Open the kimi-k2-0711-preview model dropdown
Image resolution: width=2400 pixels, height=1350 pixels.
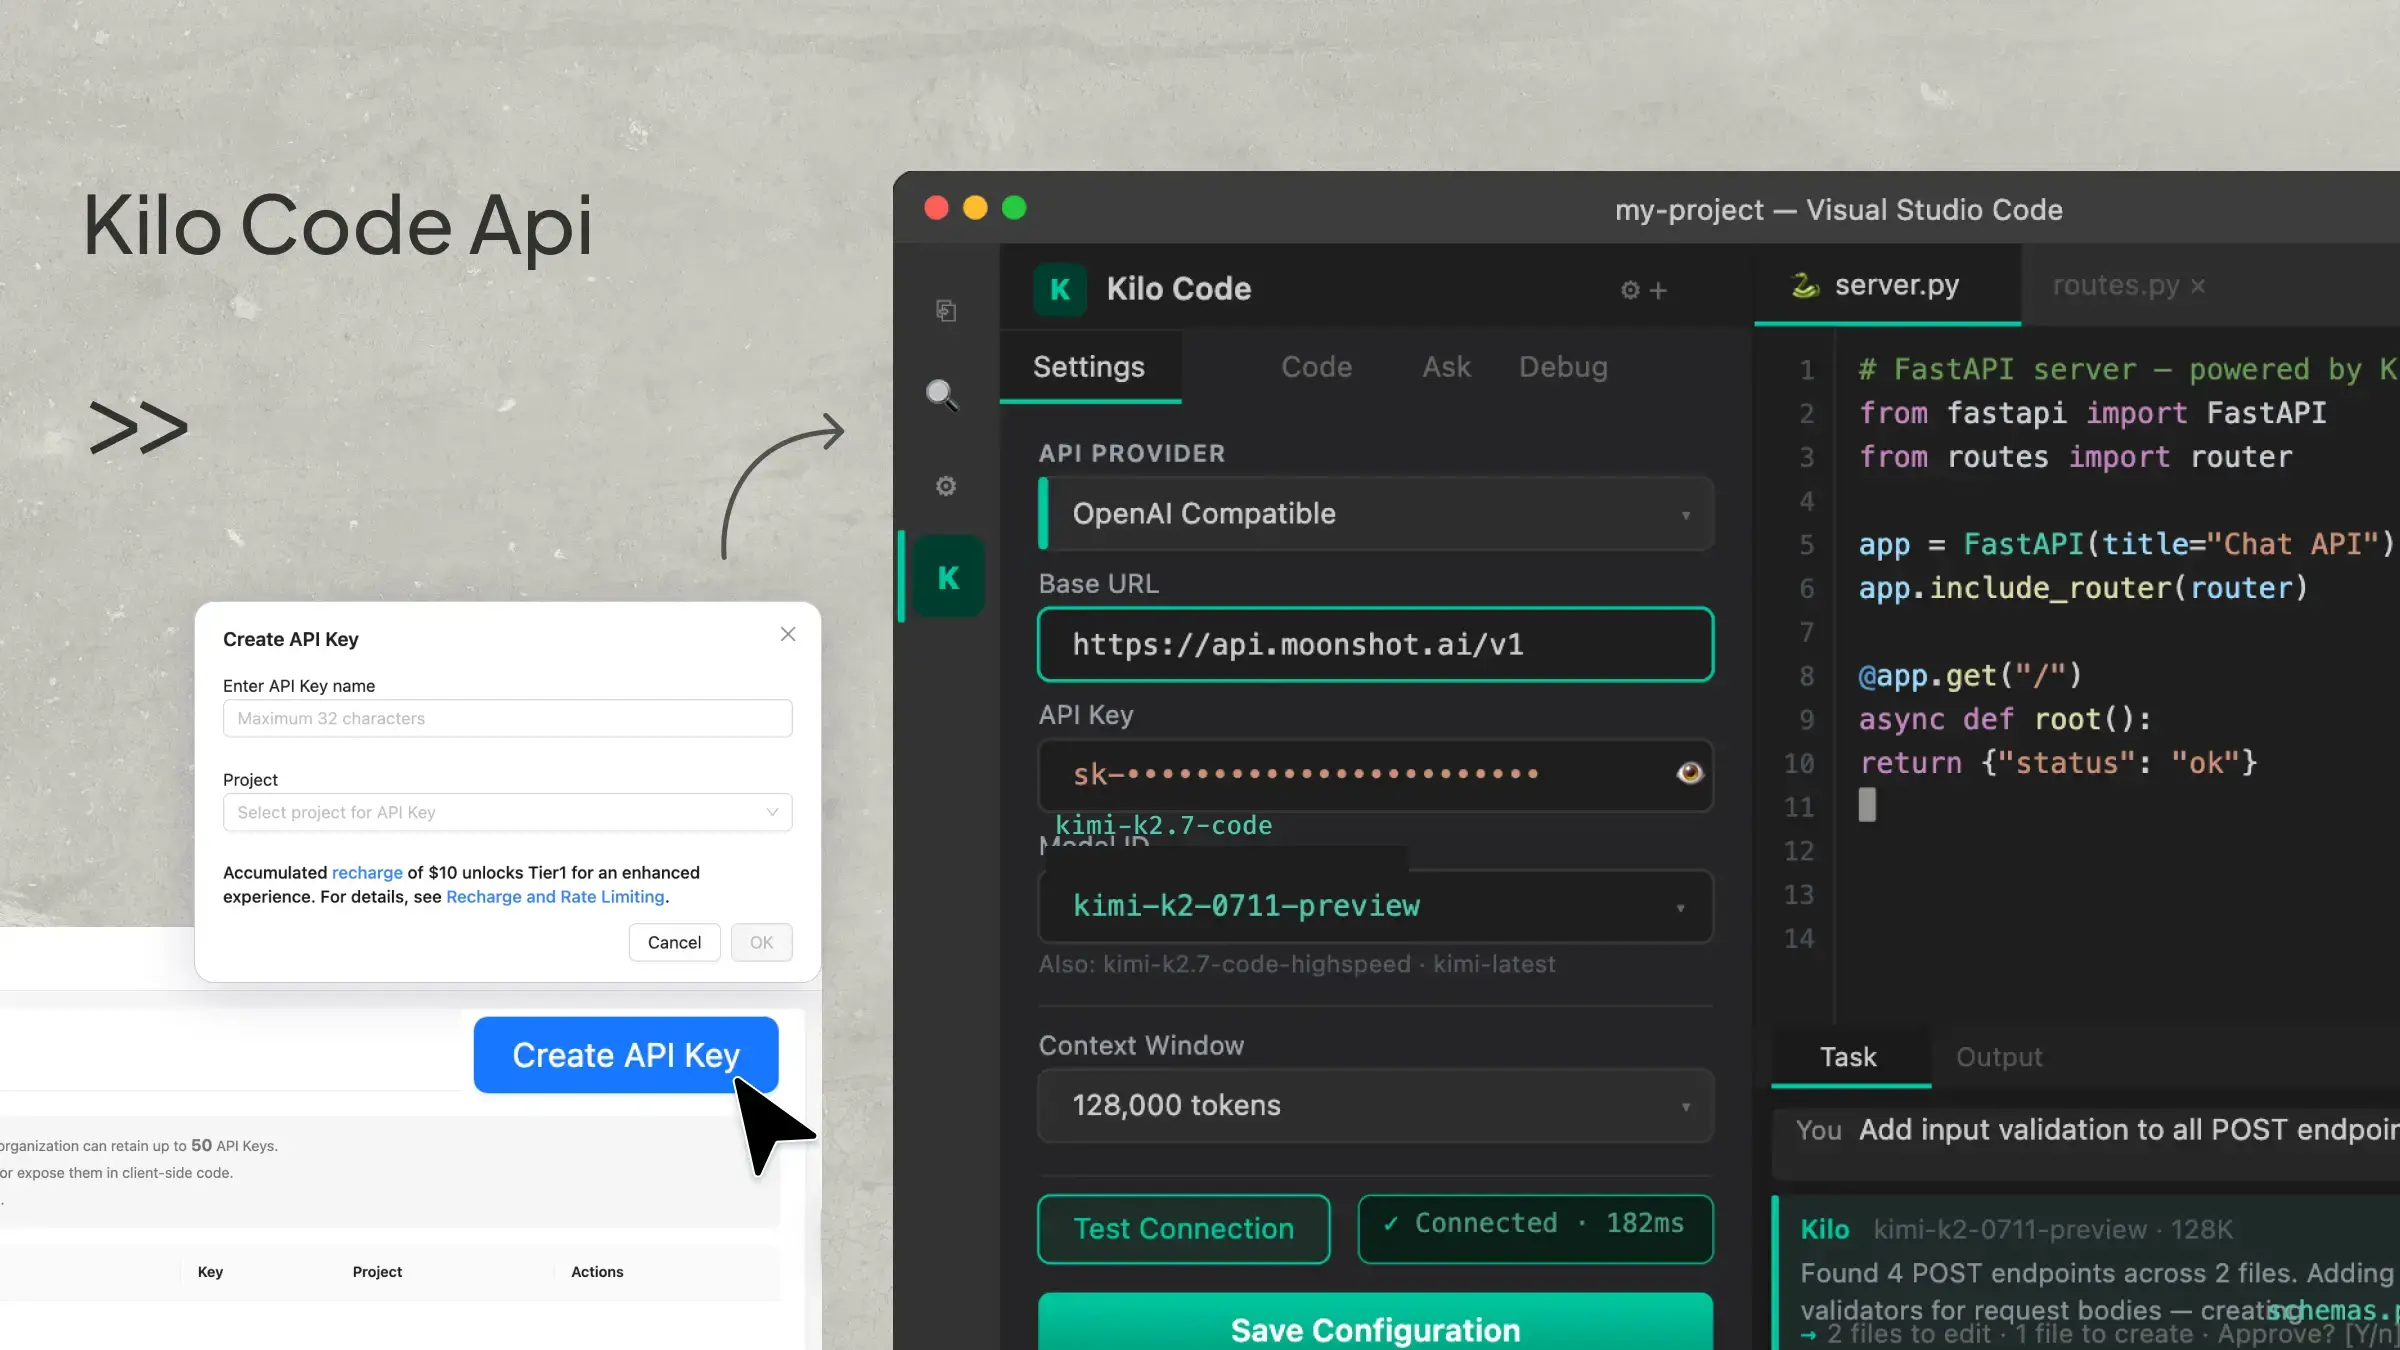coord(1376,906)
